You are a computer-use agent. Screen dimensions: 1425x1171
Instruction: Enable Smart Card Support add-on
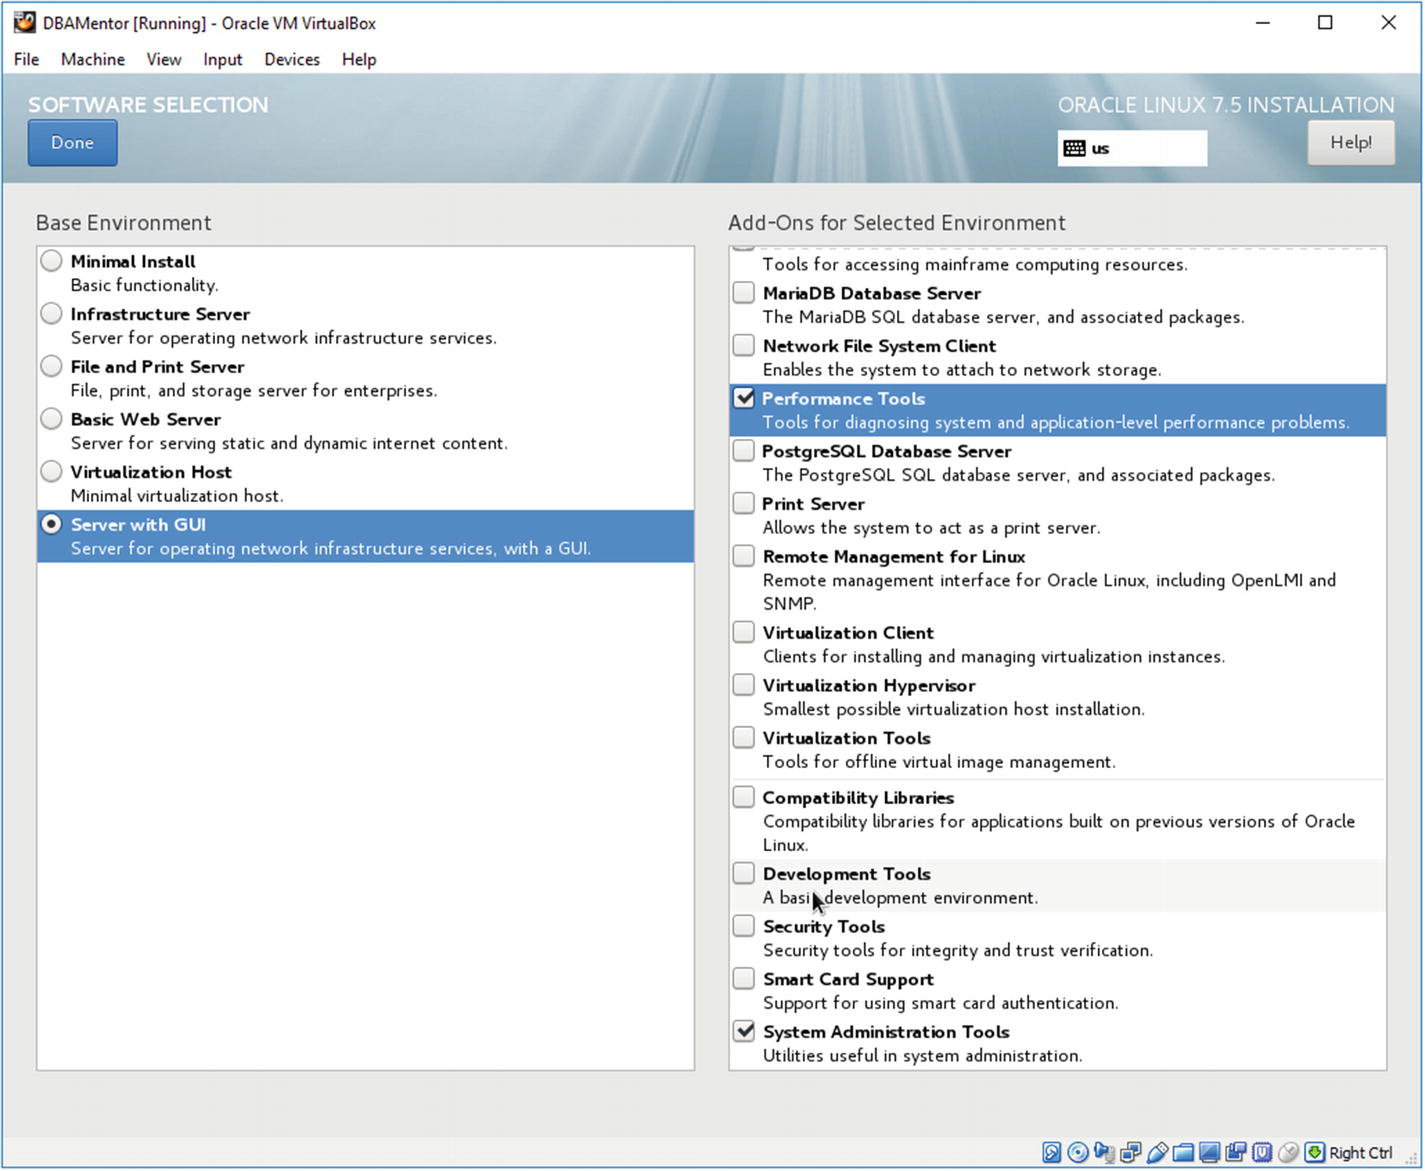click(x=743, y=978)
